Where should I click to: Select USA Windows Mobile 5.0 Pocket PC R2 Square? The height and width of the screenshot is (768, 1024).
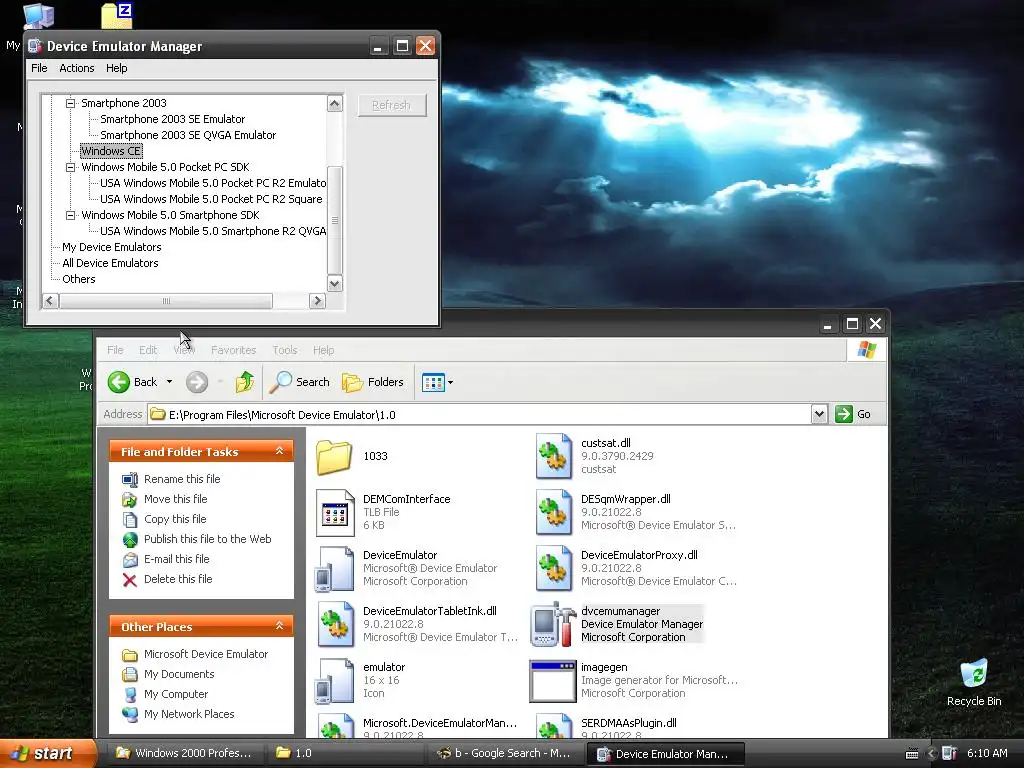(x=211, y=199)
